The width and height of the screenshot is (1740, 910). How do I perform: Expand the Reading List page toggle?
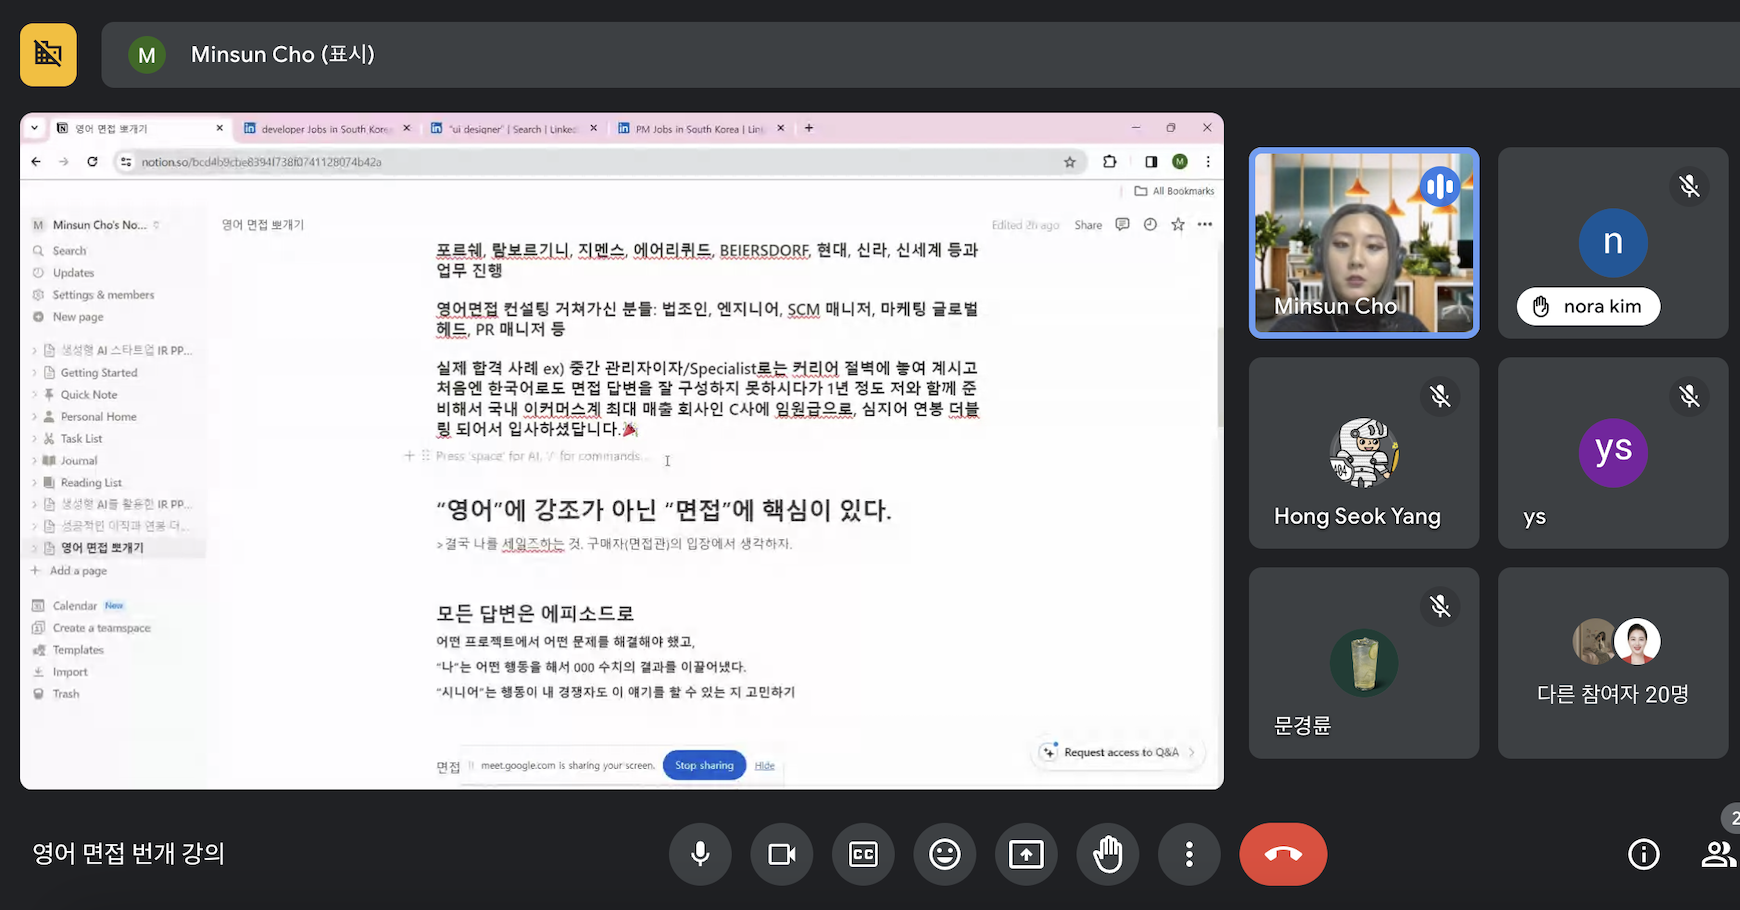[35, 483]
